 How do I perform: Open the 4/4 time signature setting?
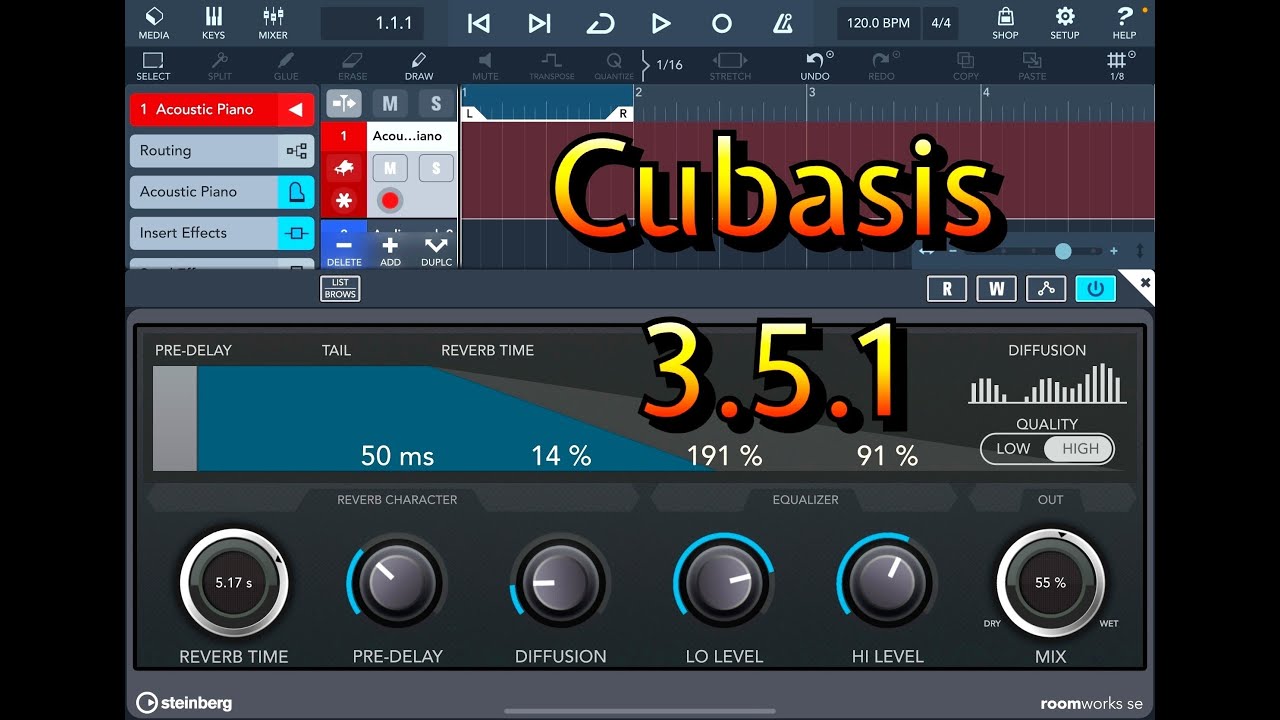pos(941,24)
